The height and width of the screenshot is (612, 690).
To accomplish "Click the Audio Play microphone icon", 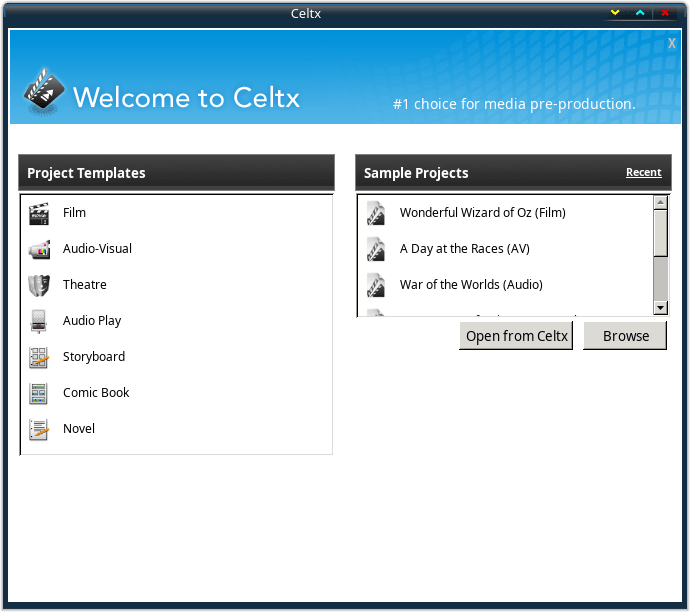I will point(39,321).
